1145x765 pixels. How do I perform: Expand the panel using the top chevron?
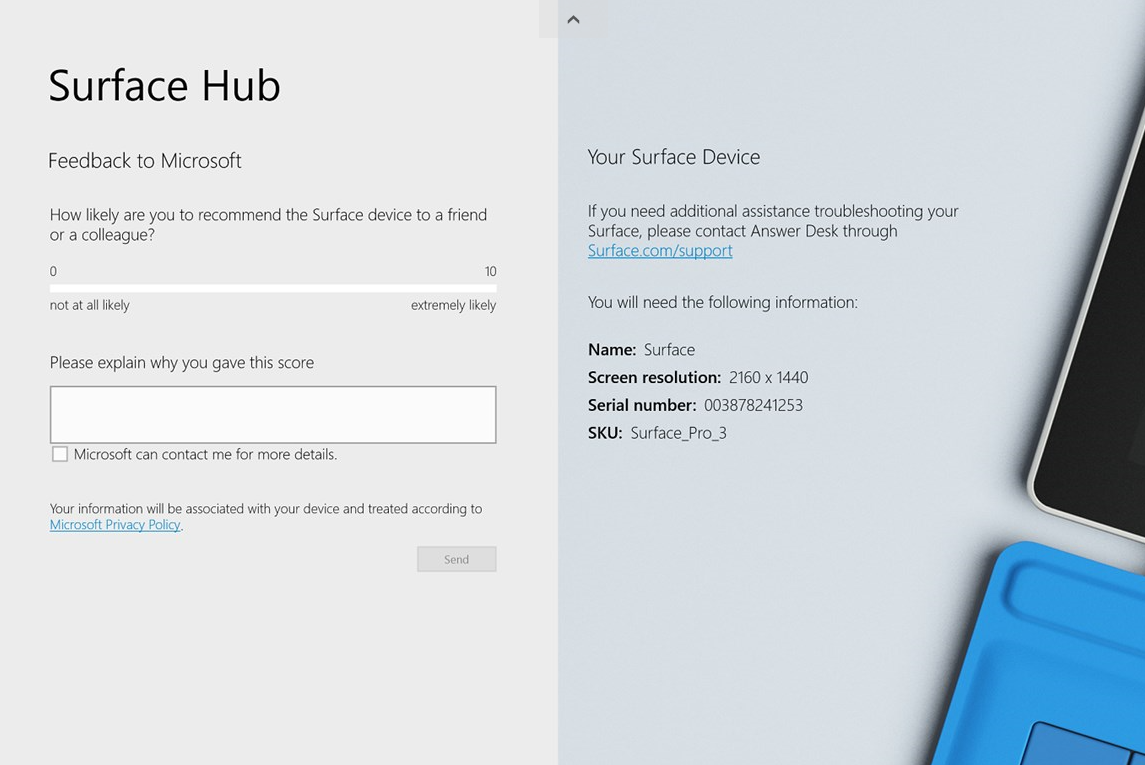573,19
